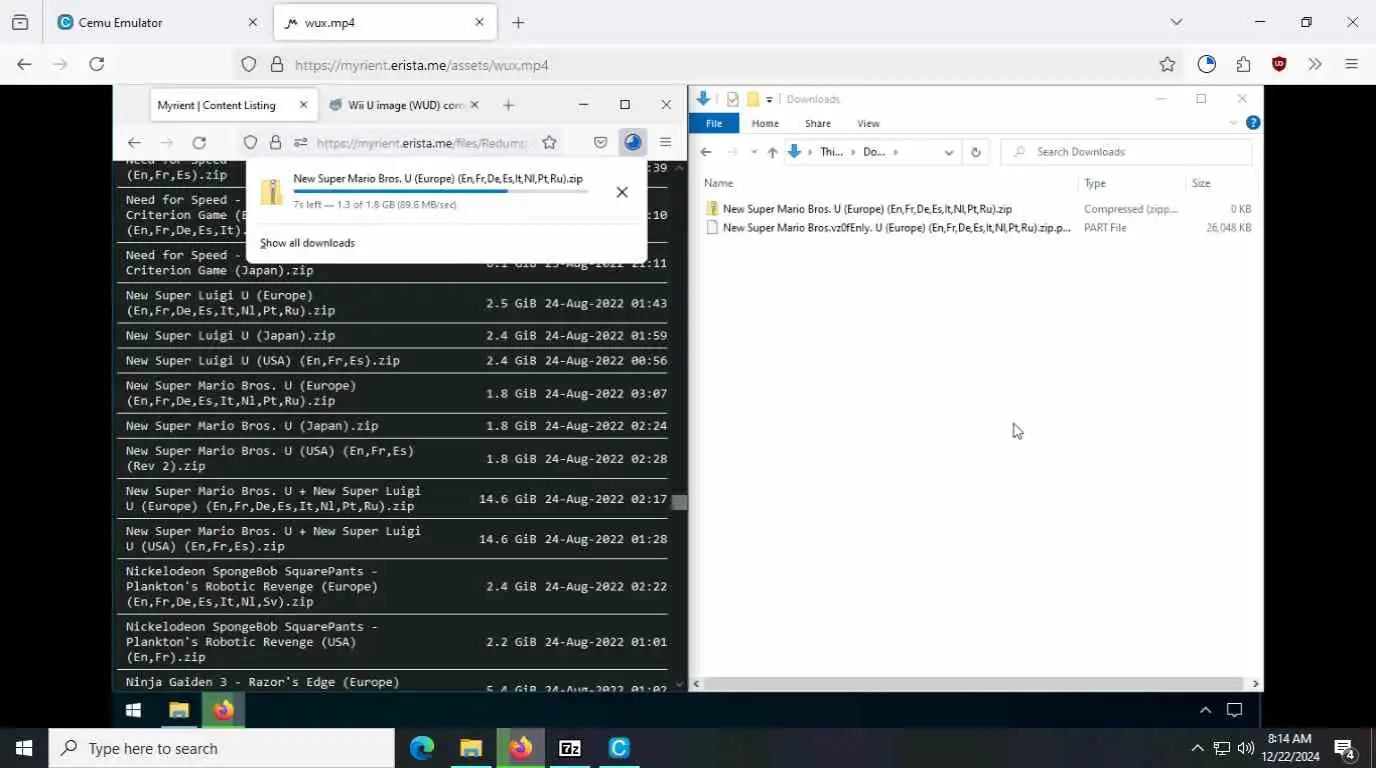The image size is (1376, 768).
Task: Expand the explorer ribbon with the chevron
Action: click(1233, 123)
